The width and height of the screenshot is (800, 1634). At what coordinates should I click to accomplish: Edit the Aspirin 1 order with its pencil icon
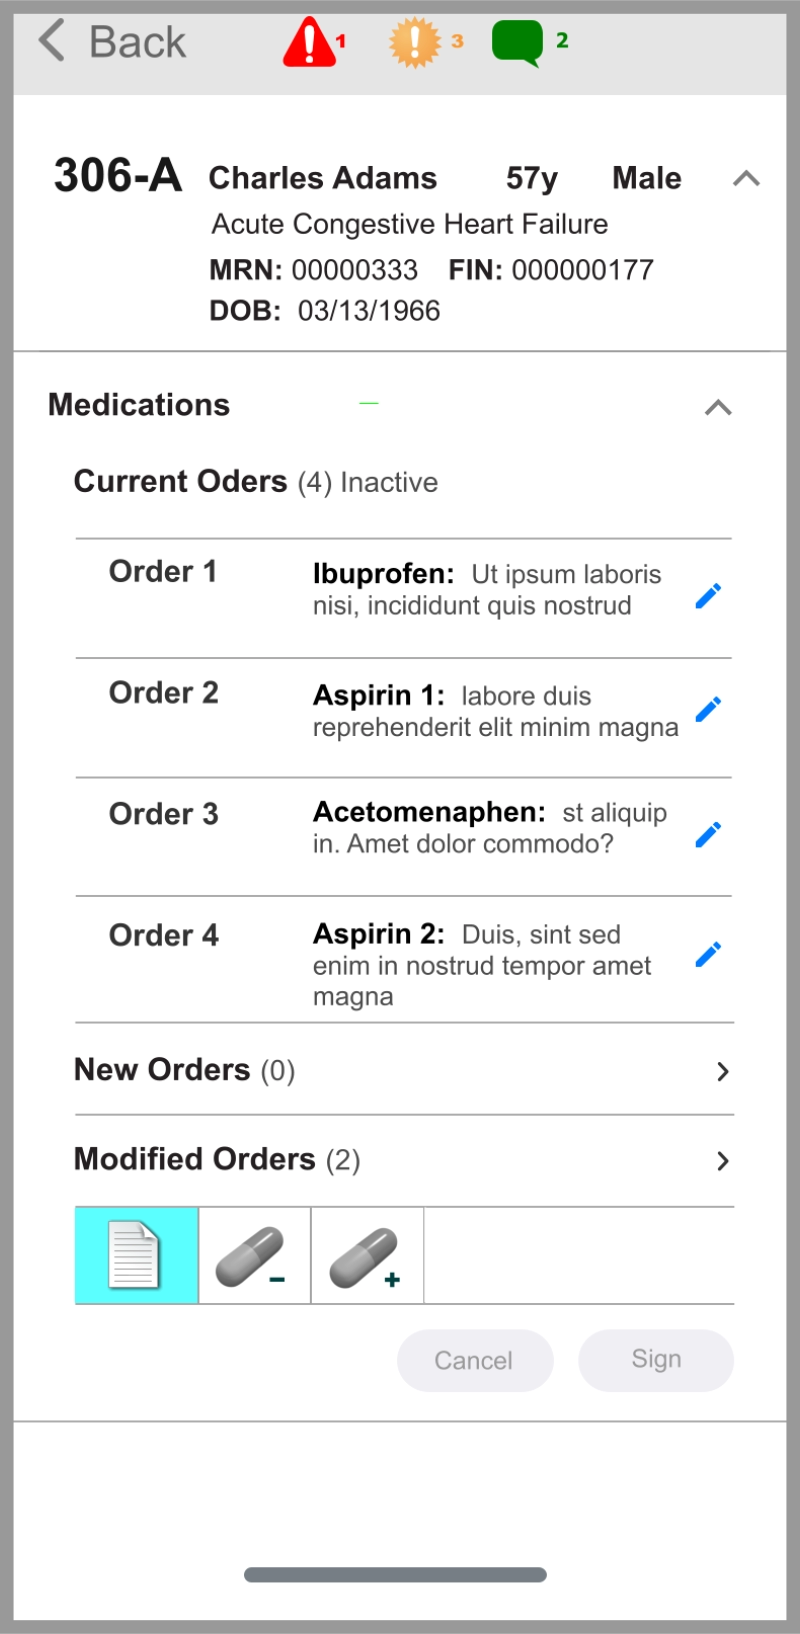pos(708,709)
